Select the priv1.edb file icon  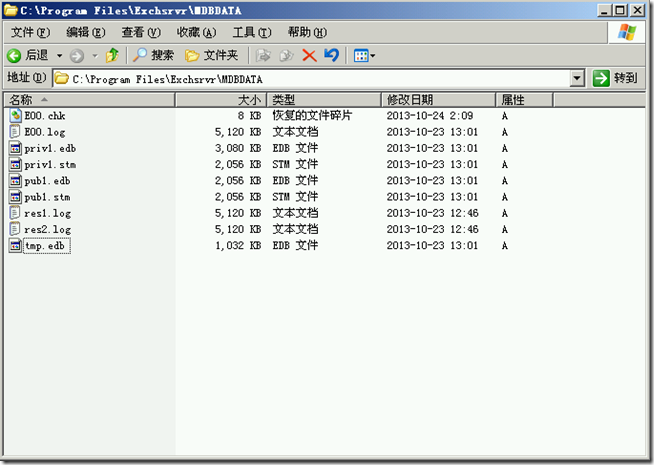point(15,148)
